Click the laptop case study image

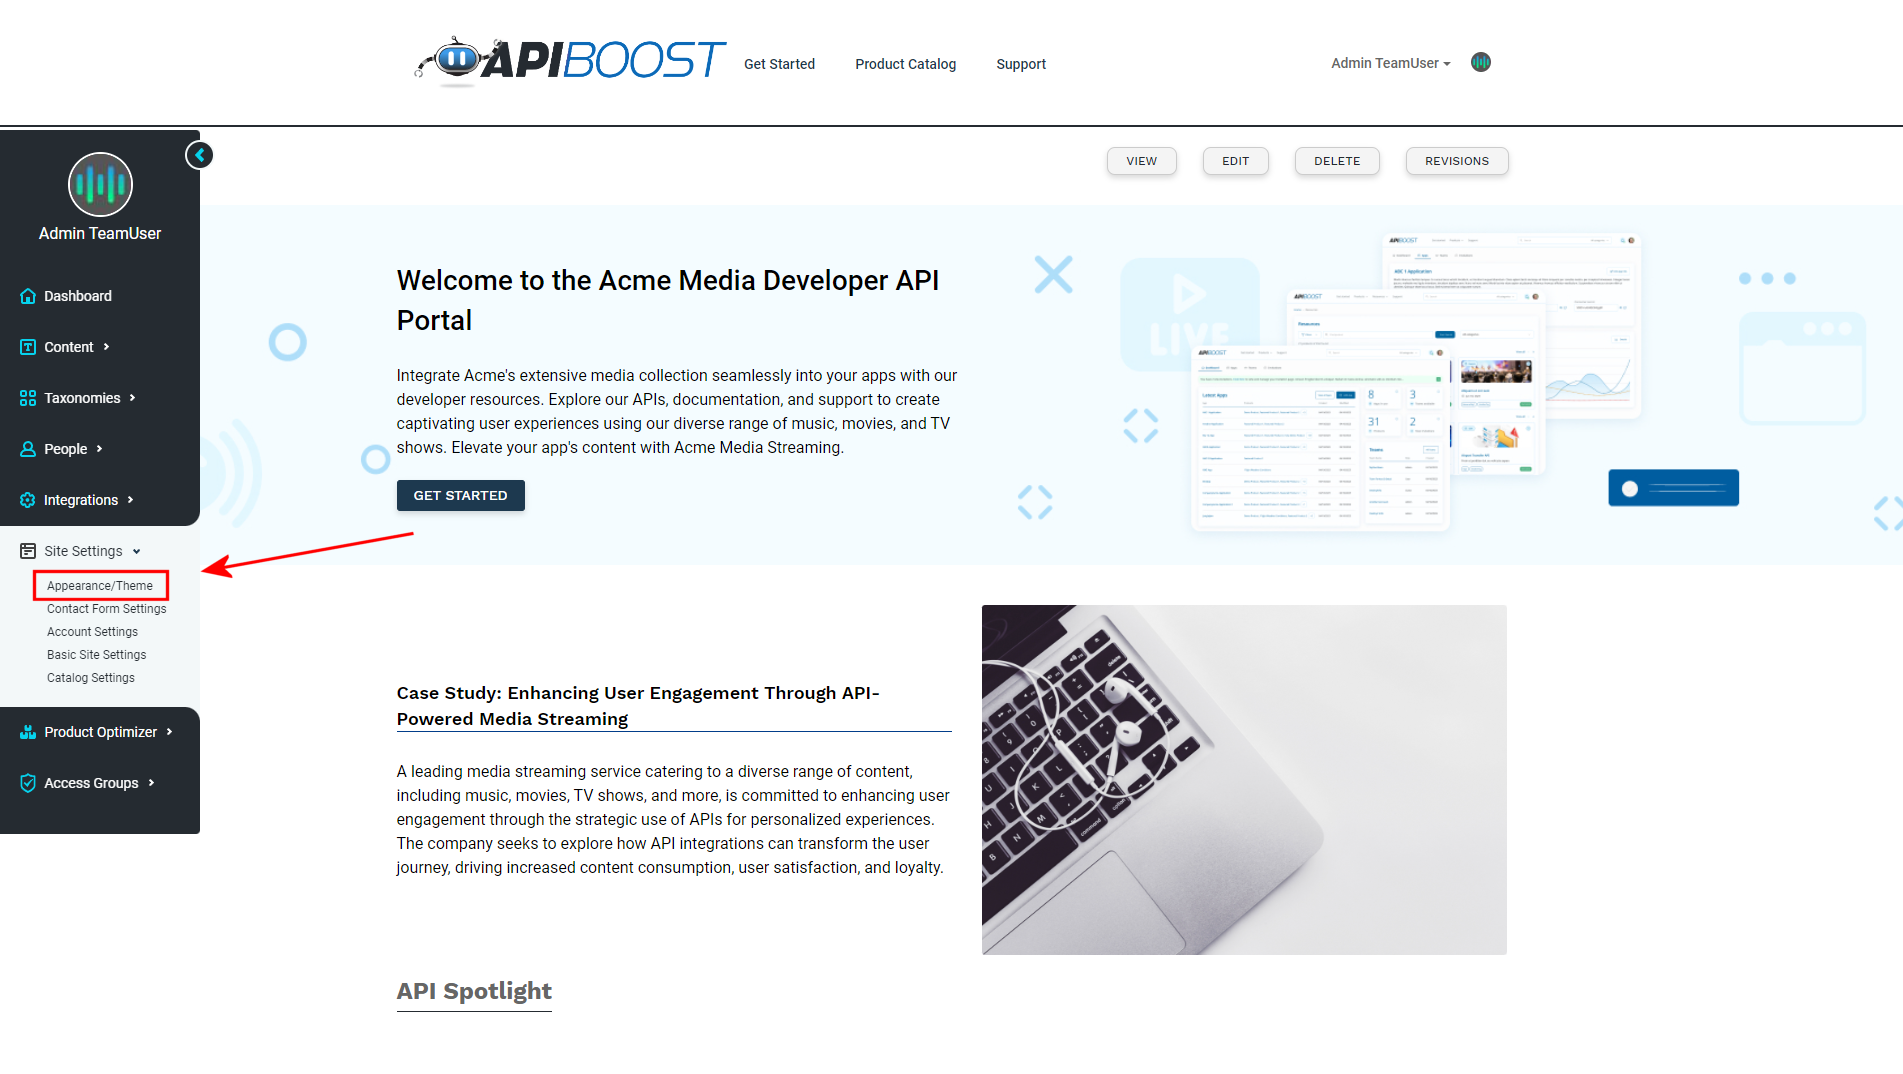pyautogui.click(x=1244, y=780)
